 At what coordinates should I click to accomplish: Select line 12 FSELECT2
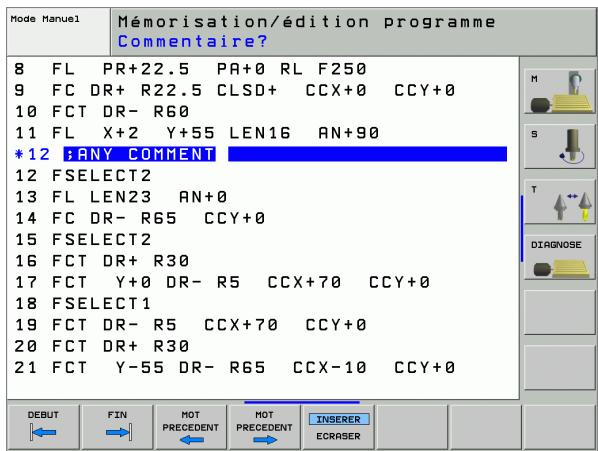pos(83,176)
